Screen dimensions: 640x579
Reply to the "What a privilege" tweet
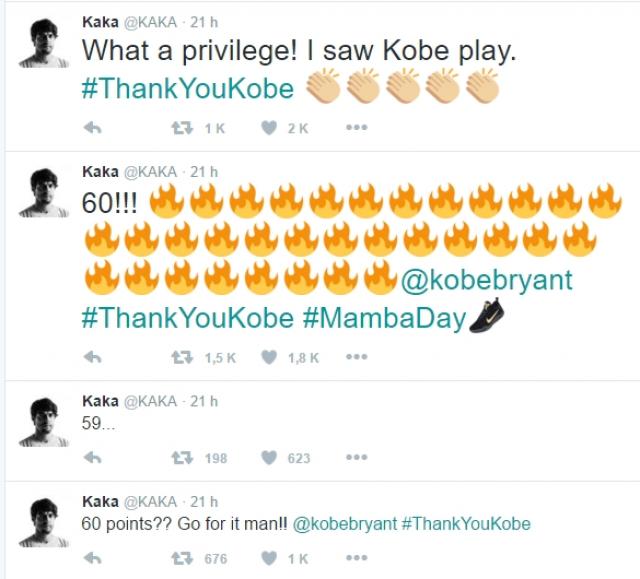click(92, 128)
